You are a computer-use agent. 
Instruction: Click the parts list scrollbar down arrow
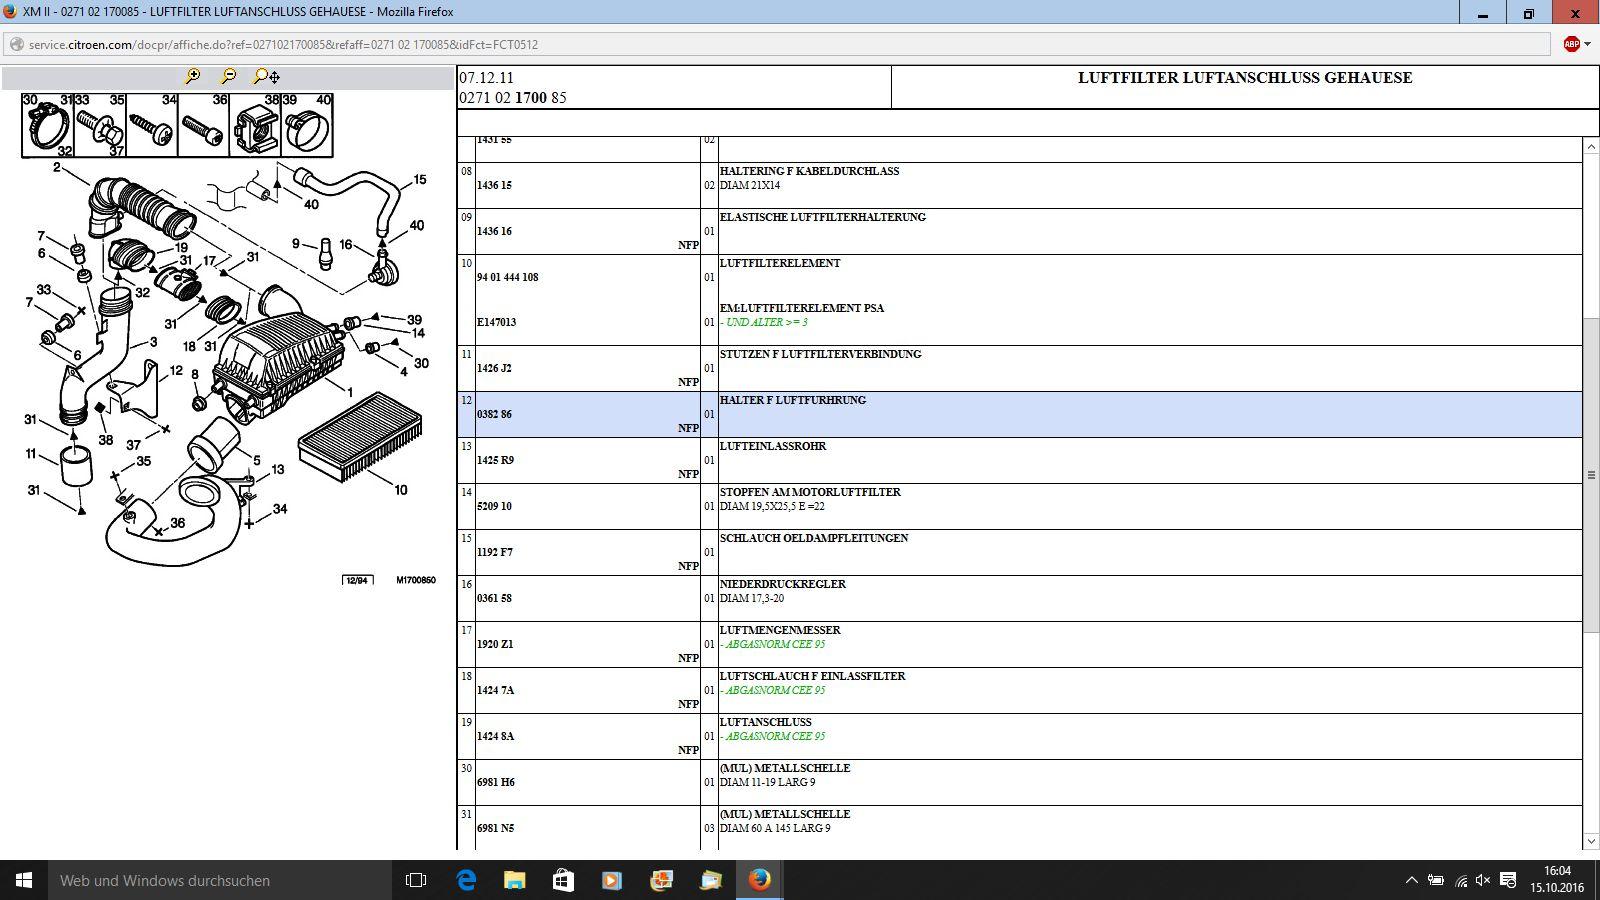(x=1591, y=842)
